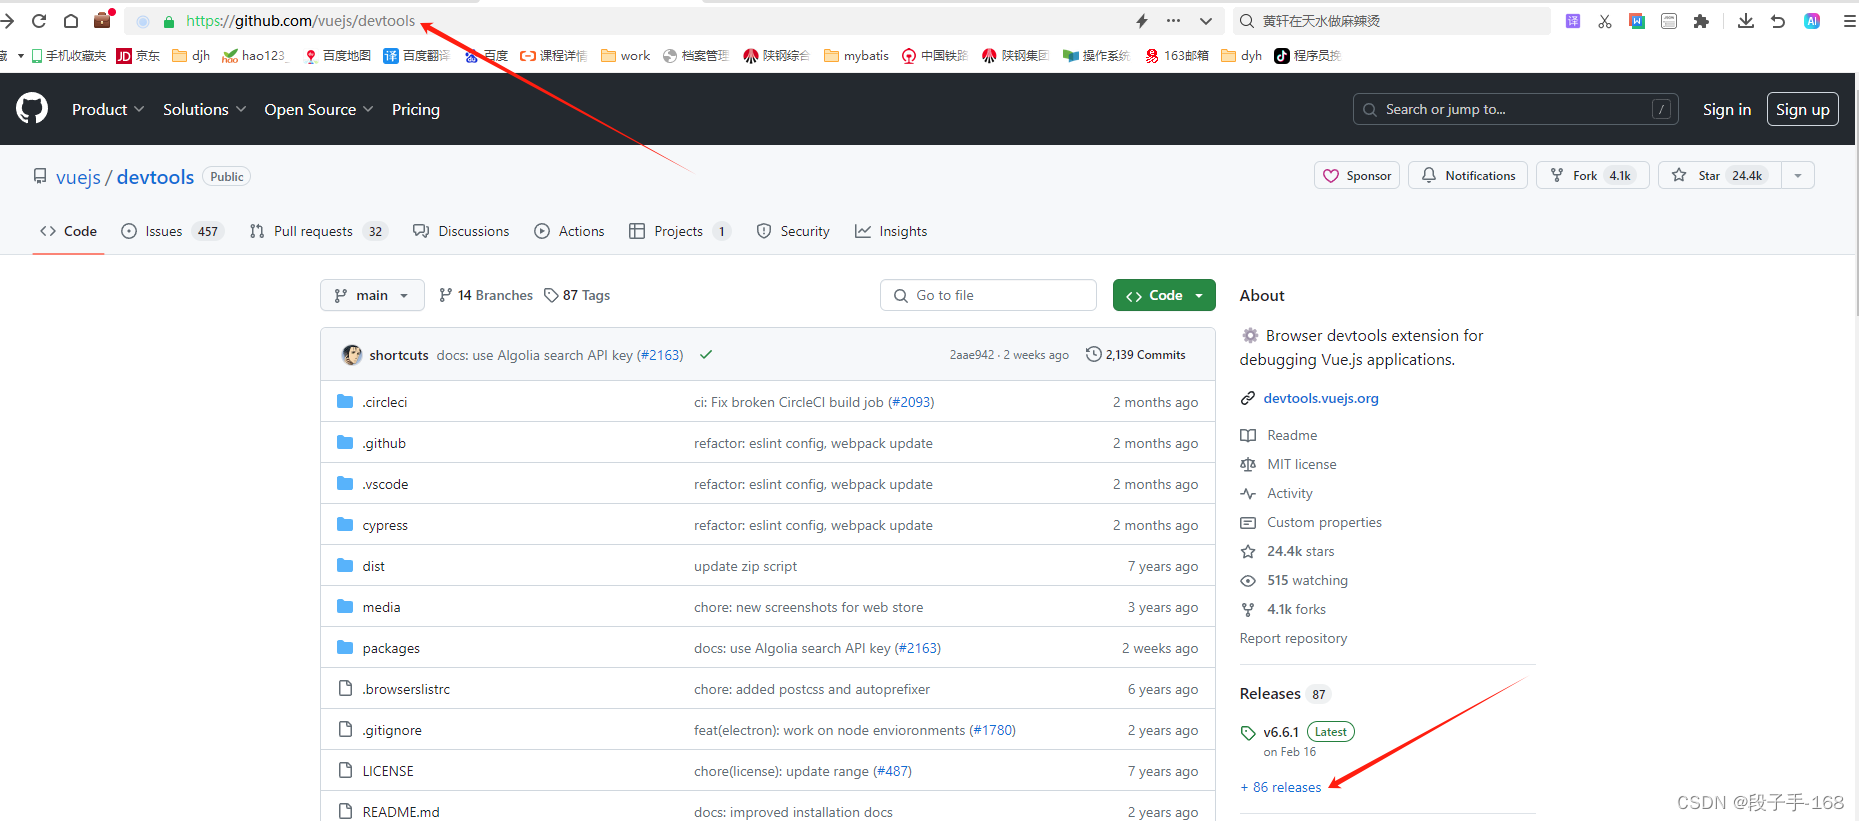Expand the Star lists dropdown arrow

tap(1798, 176)
